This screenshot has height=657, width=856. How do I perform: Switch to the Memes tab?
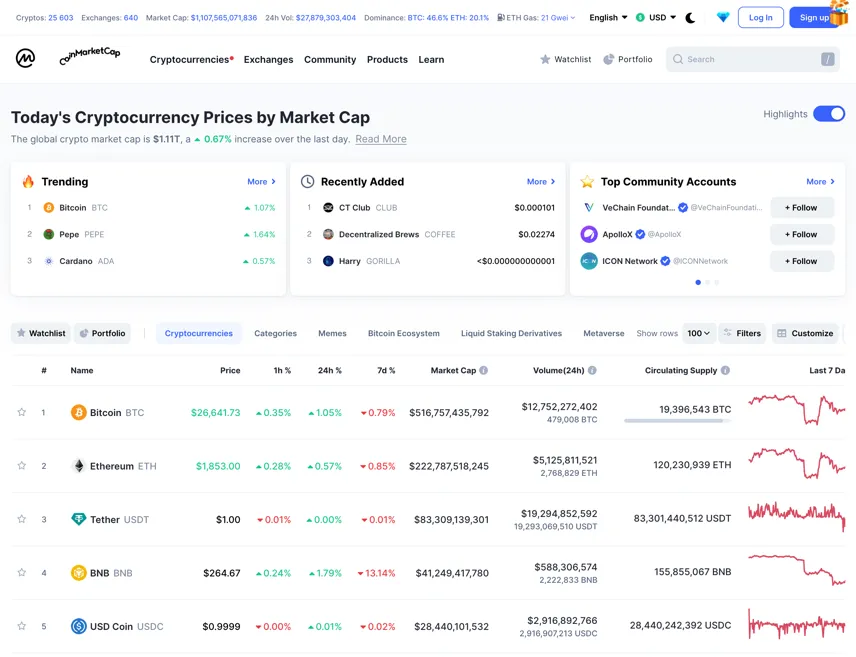point(332,333)
